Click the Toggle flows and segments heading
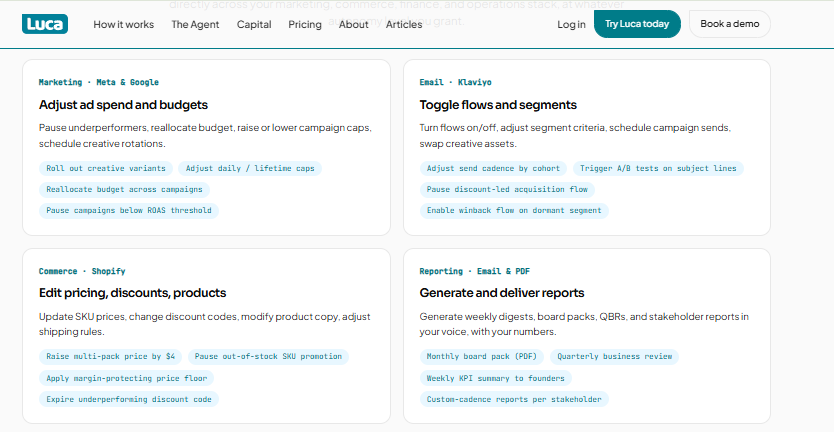 pyautogui.click(x=498, y=105)
